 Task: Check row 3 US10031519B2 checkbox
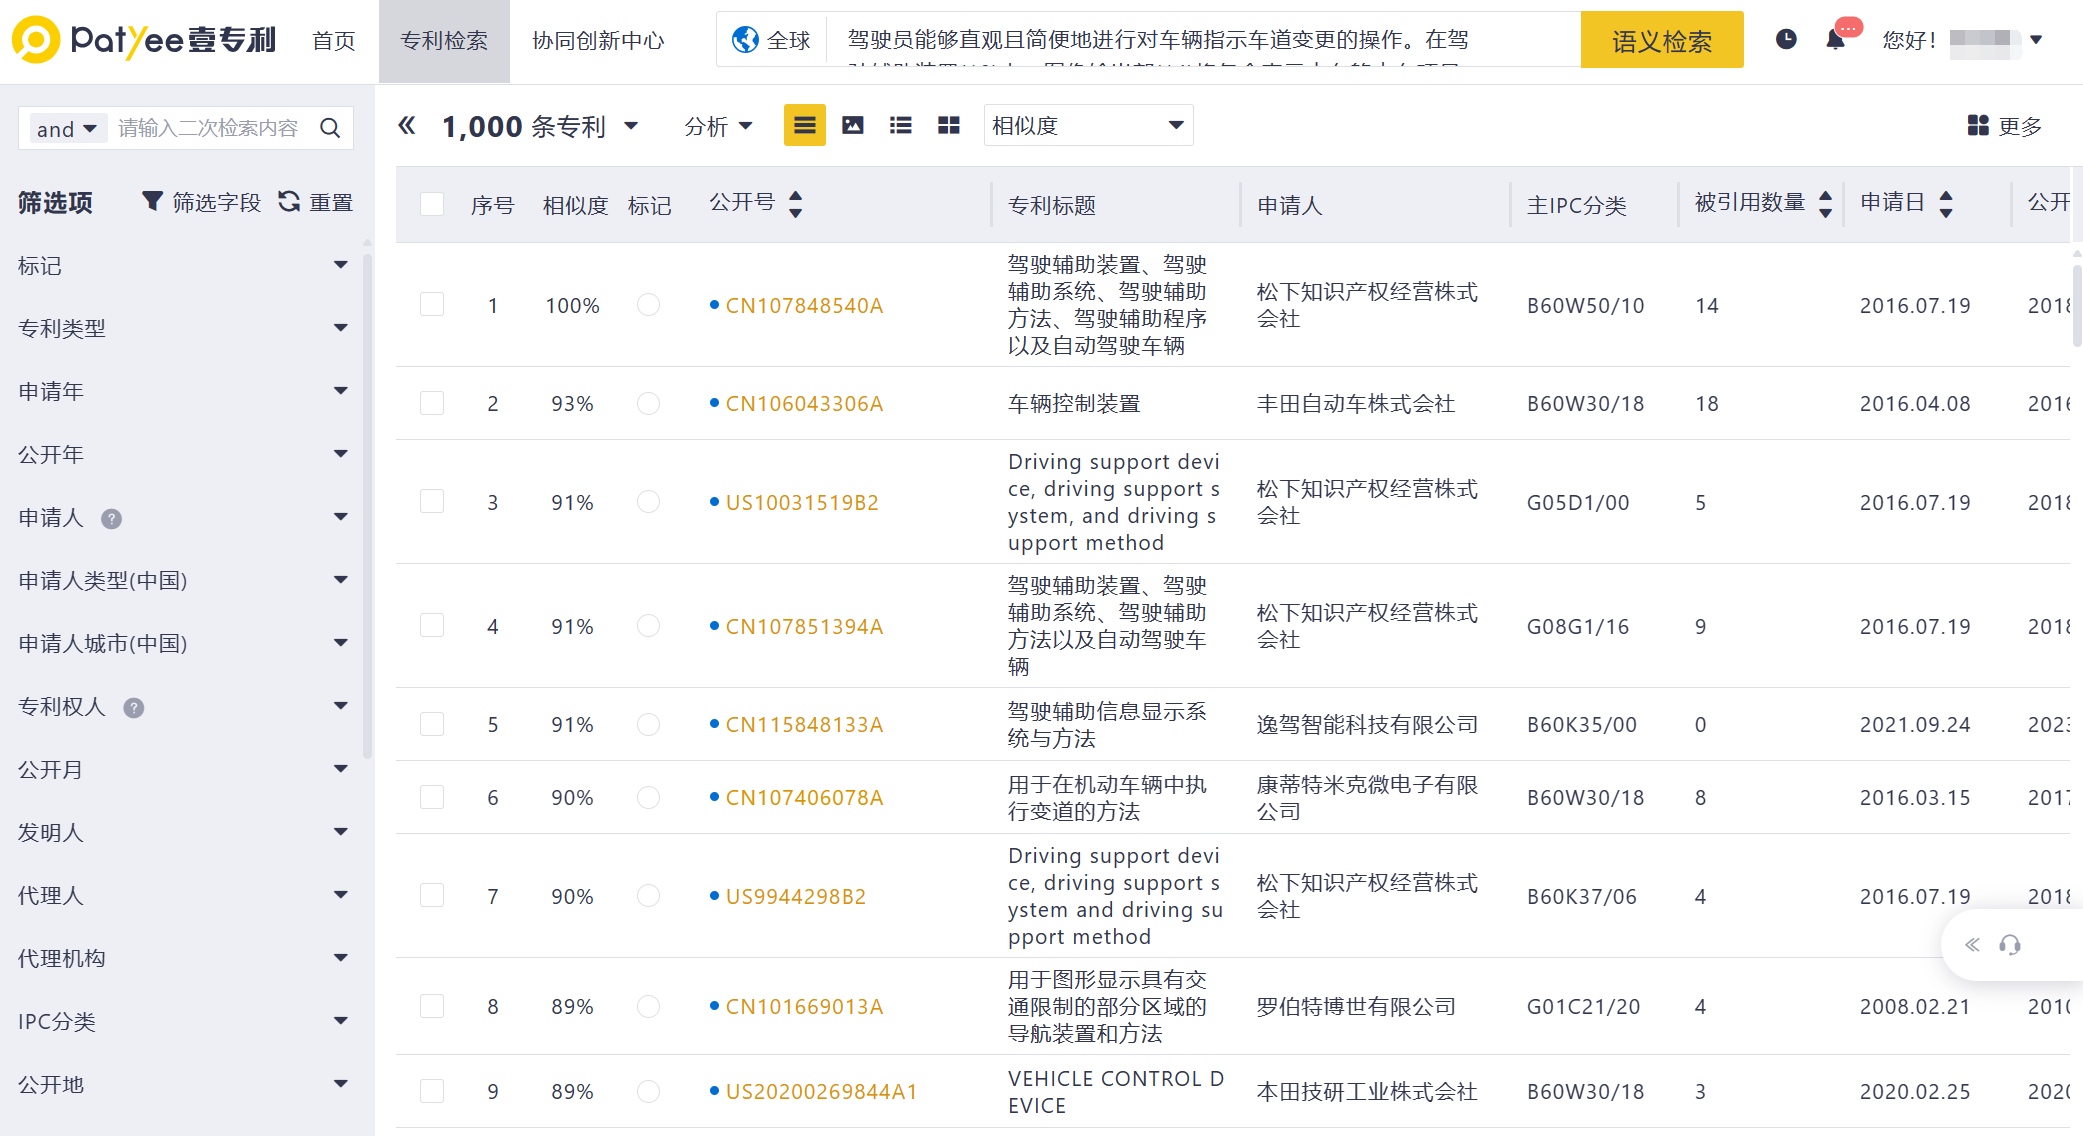click(432, 501)
